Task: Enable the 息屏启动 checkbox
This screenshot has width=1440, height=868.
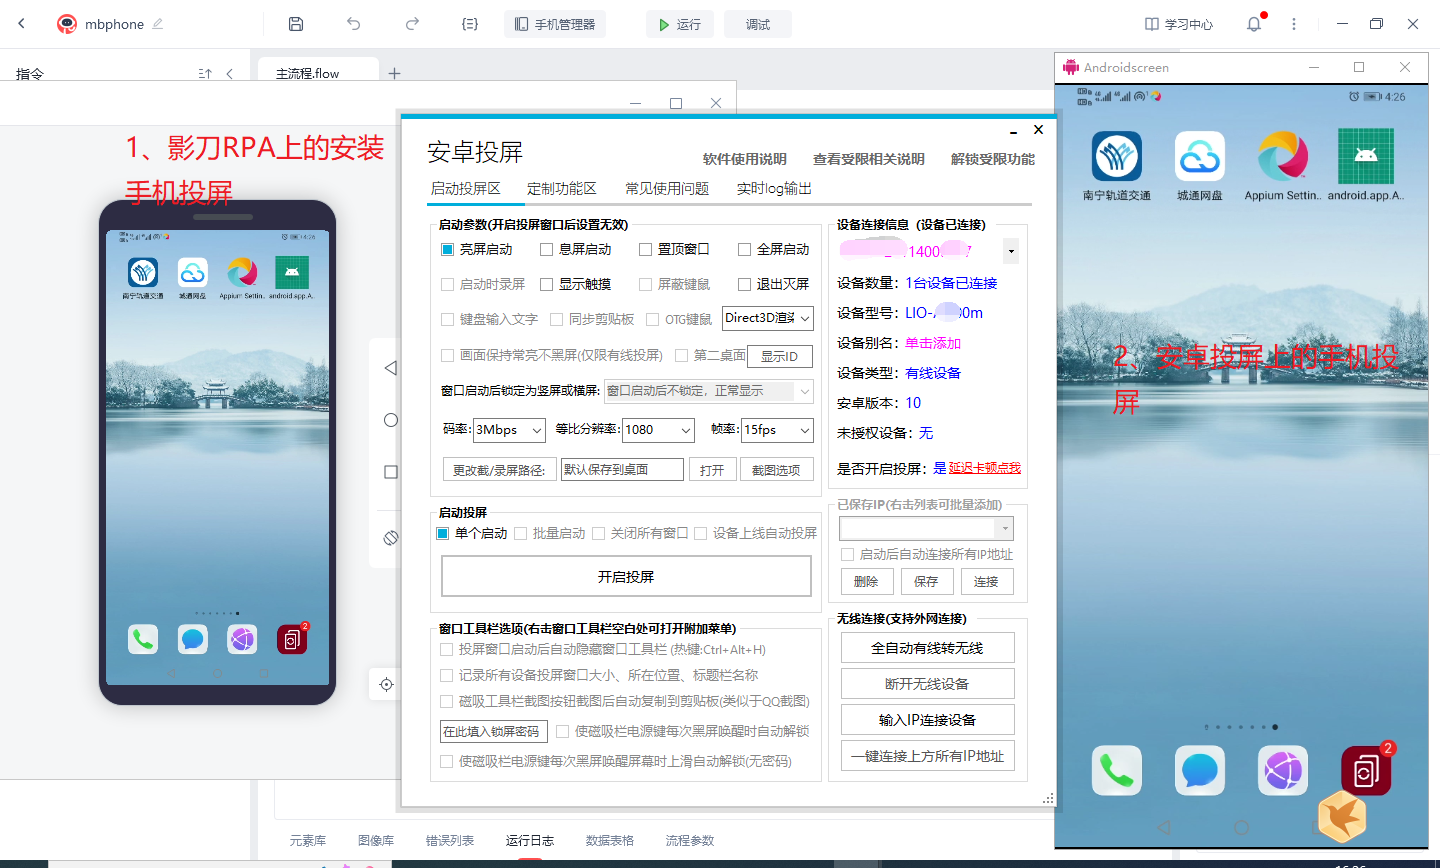Action: [x=546, y=249]
